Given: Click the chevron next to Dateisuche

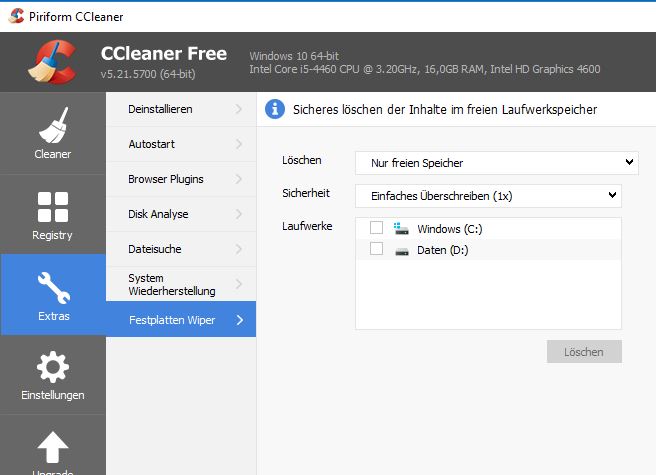Looking at the screenshot, I should coord(239,249).
